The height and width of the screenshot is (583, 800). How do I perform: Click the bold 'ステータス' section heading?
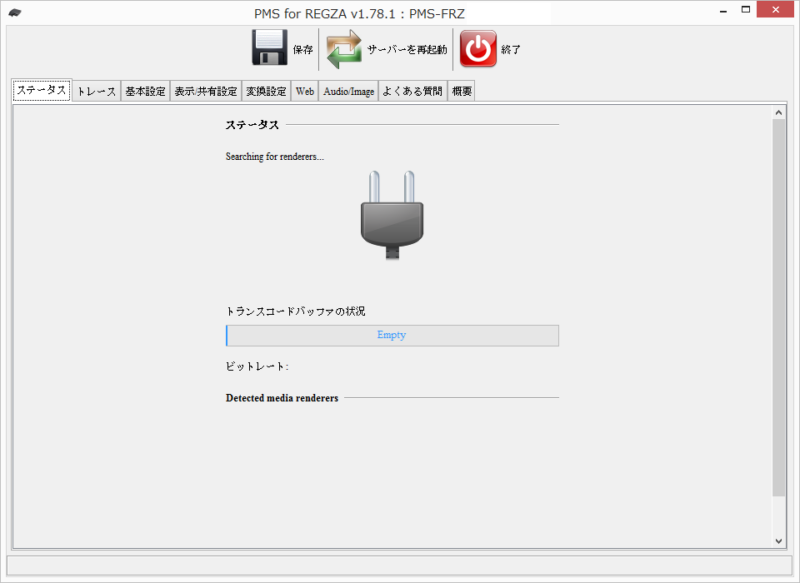click(x=252, y=125)
